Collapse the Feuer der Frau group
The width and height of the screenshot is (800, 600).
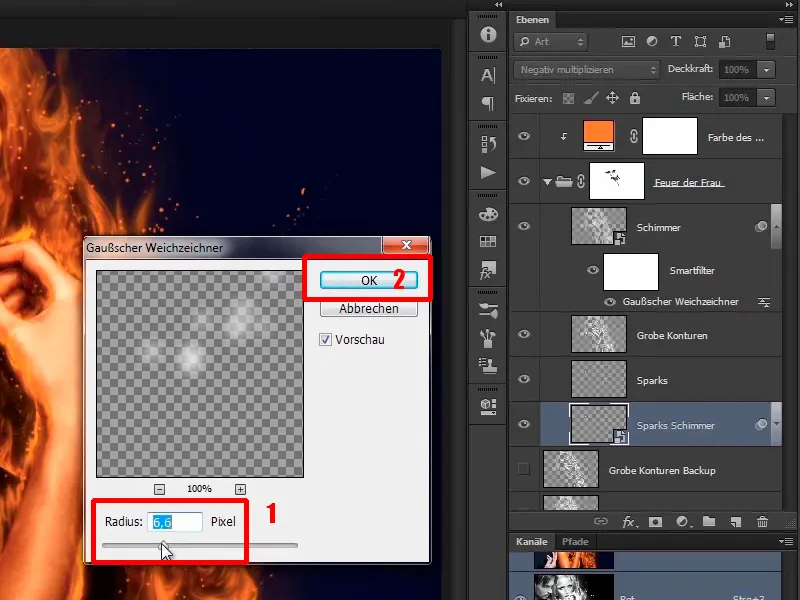(x=547, y=182)
